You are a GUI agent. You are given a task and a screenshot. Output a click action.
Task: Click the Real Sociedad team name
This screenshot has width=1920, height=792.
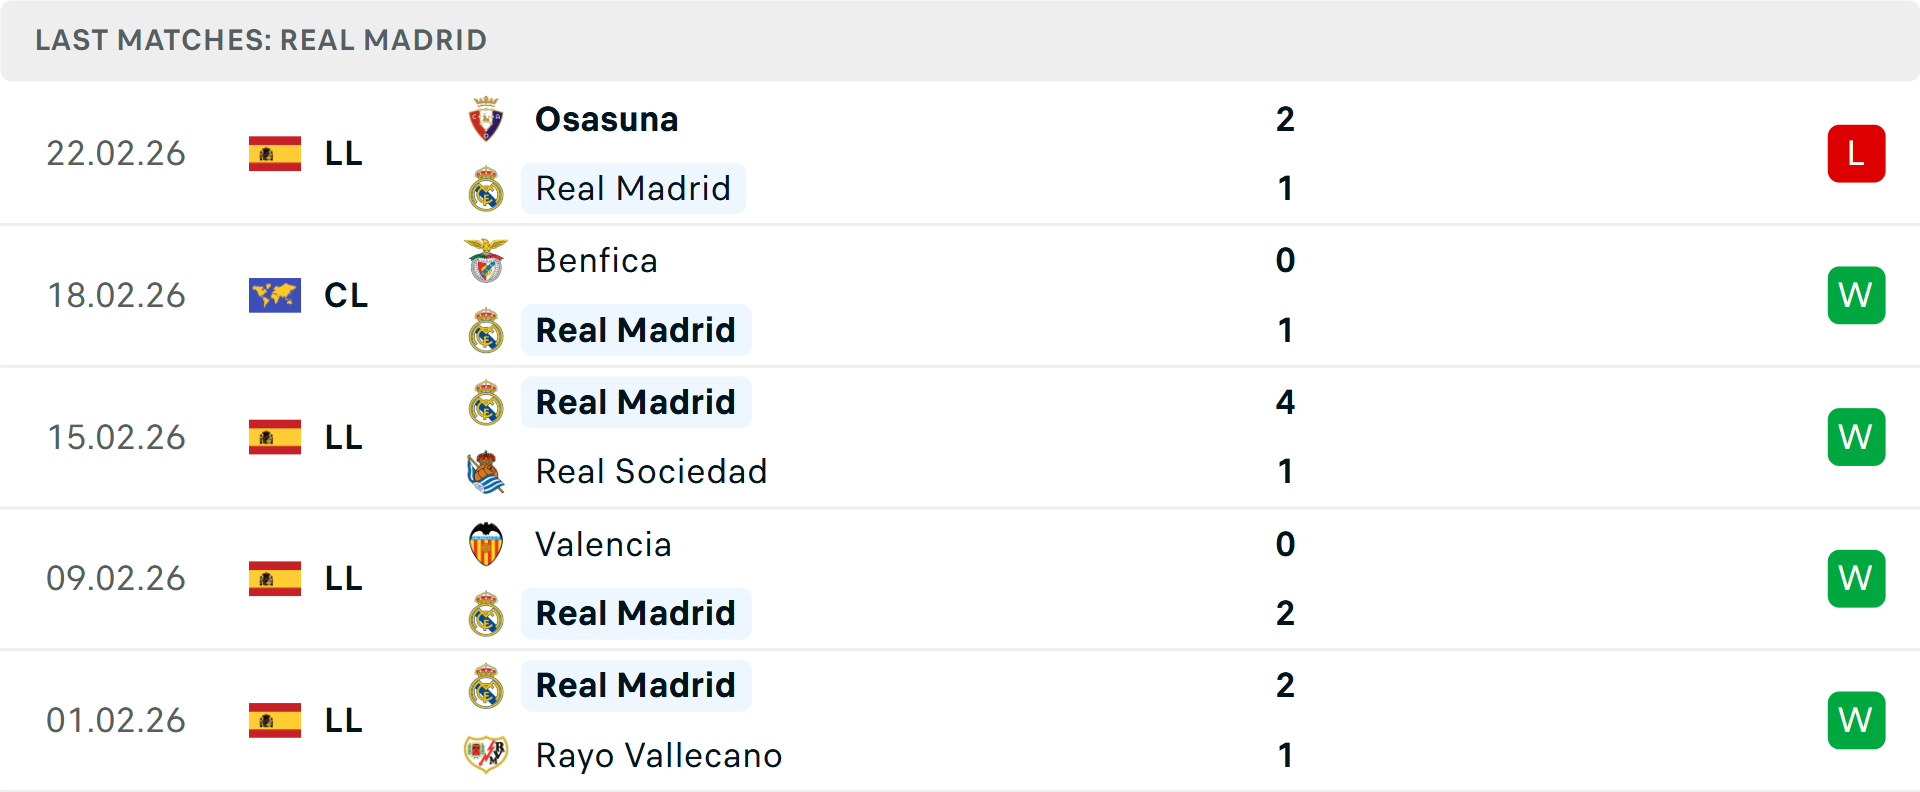(652, 471)
